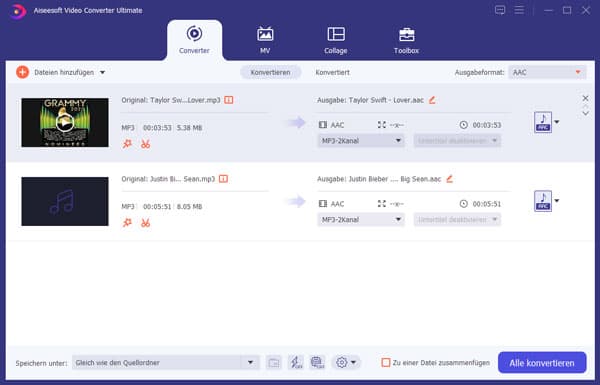600x385 pixels.
Task: Open the cut scissors icon for Justin Bieber
Action: 145,223
